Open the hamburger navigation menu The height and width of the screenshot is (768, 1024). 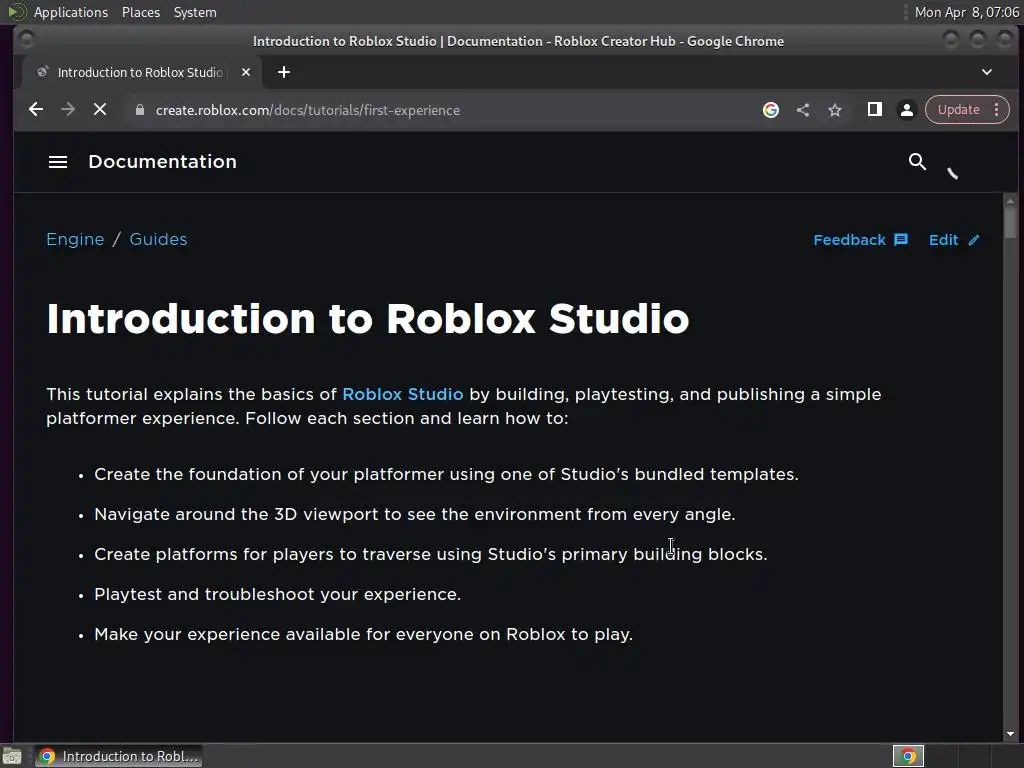point(58,162)
